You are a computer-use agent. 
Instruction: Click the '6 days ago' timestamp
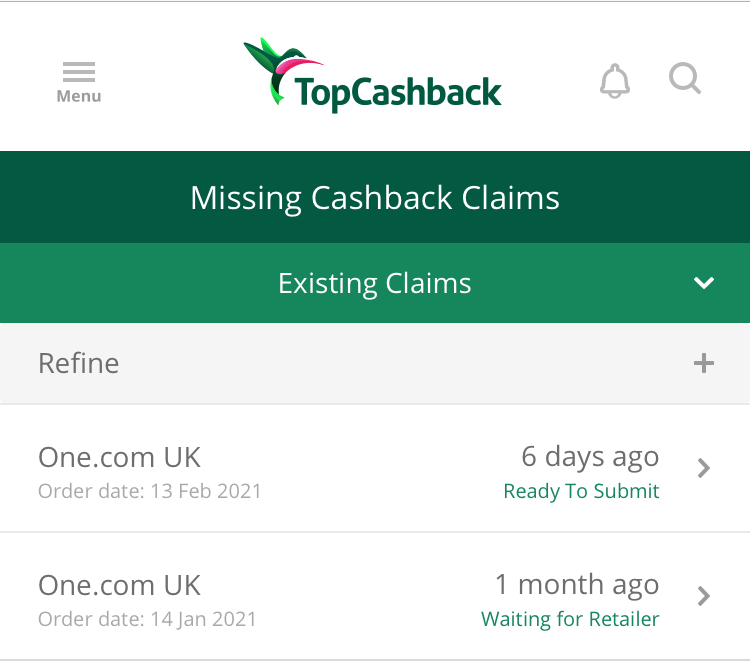click(x=590, y=457)
